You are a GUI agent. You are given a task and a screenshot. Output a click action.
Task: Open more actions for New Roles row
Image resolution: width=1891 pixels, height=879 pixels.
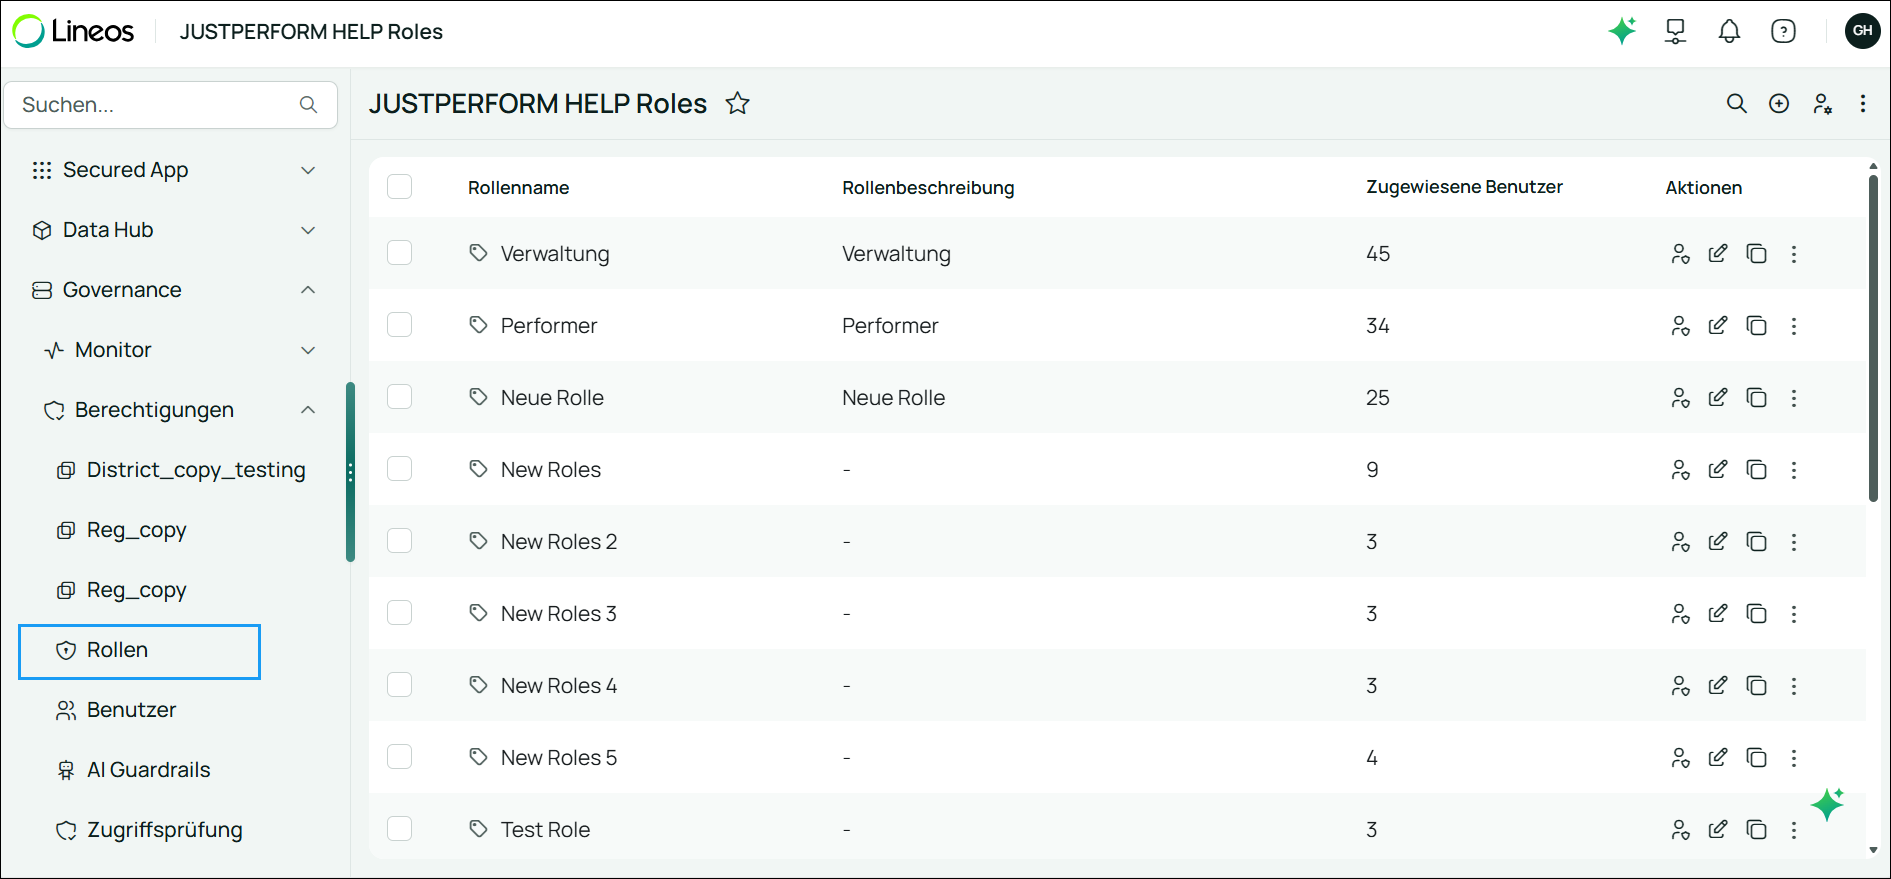coord(1794,470)
